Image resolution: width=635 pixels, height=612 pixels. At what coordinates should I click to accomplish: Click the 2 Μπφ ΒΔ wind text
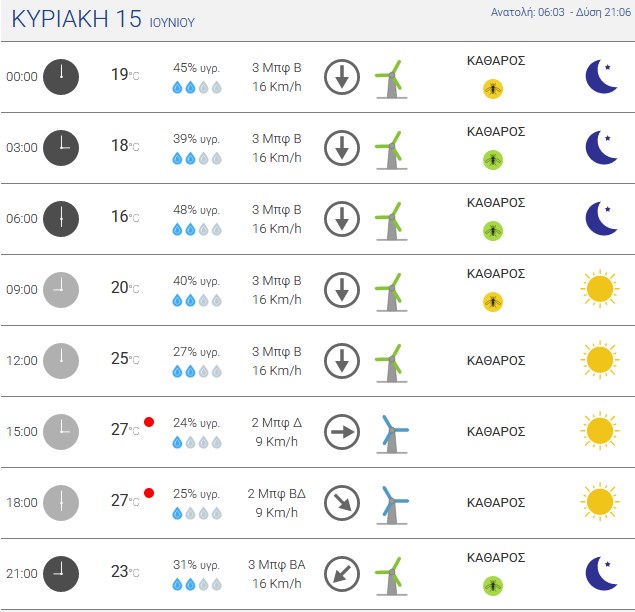coord(277,494)
